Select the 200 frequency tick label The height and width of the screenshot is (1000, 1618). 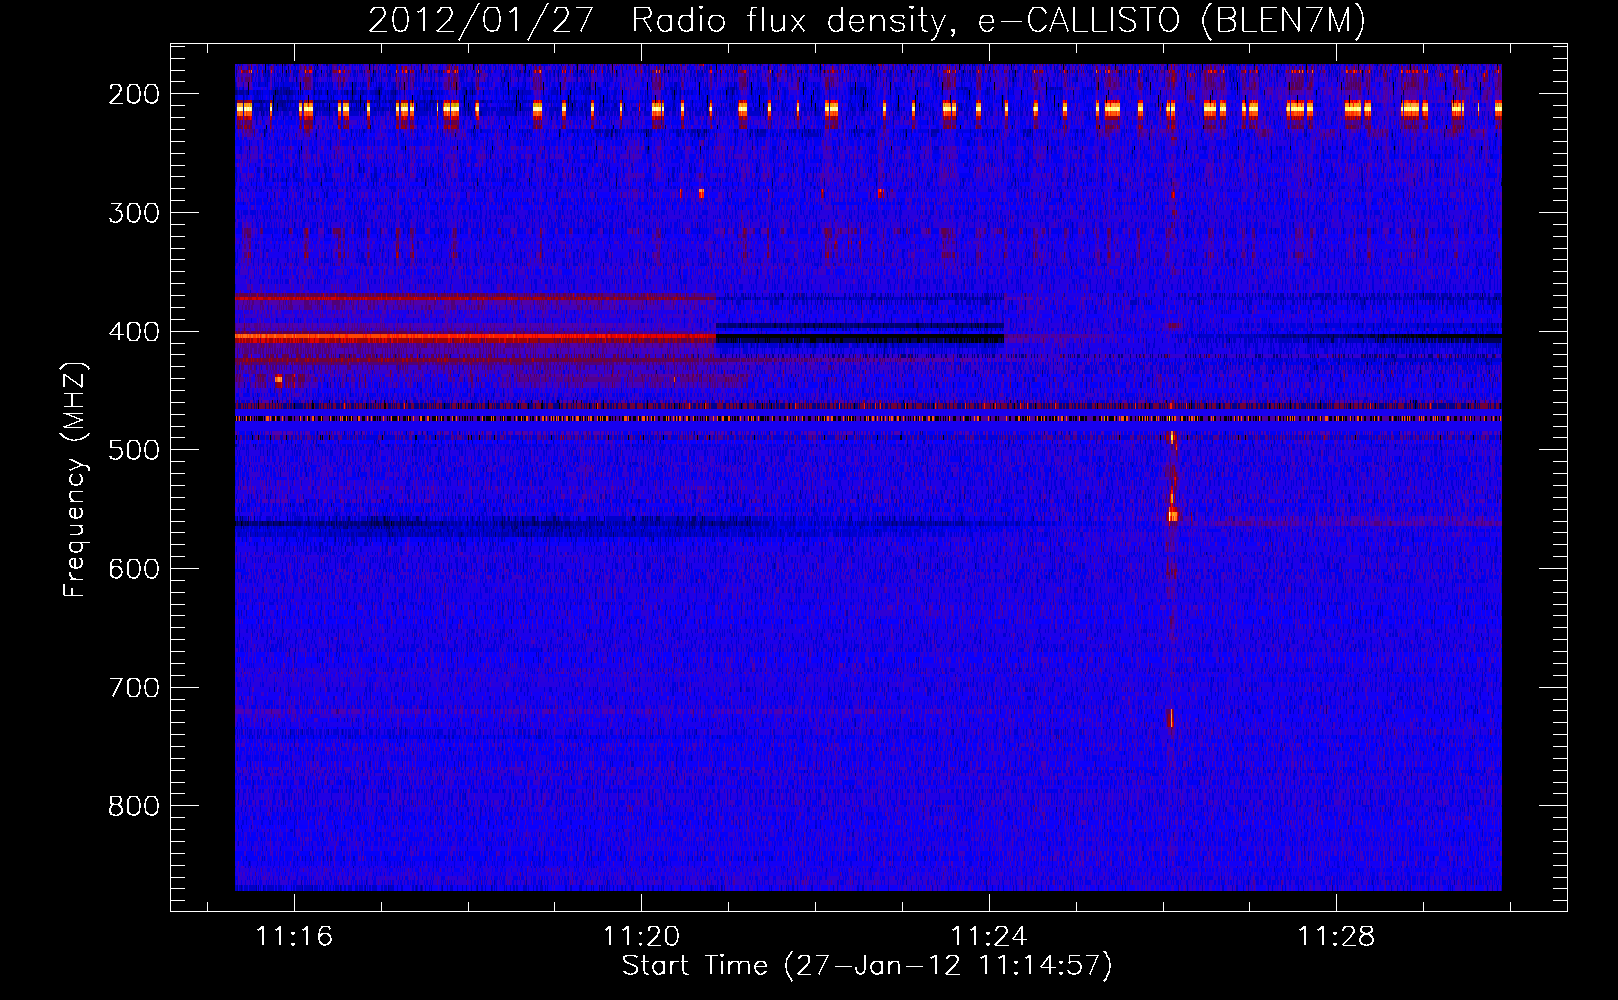pyautogui.click(x=133, y=94)
